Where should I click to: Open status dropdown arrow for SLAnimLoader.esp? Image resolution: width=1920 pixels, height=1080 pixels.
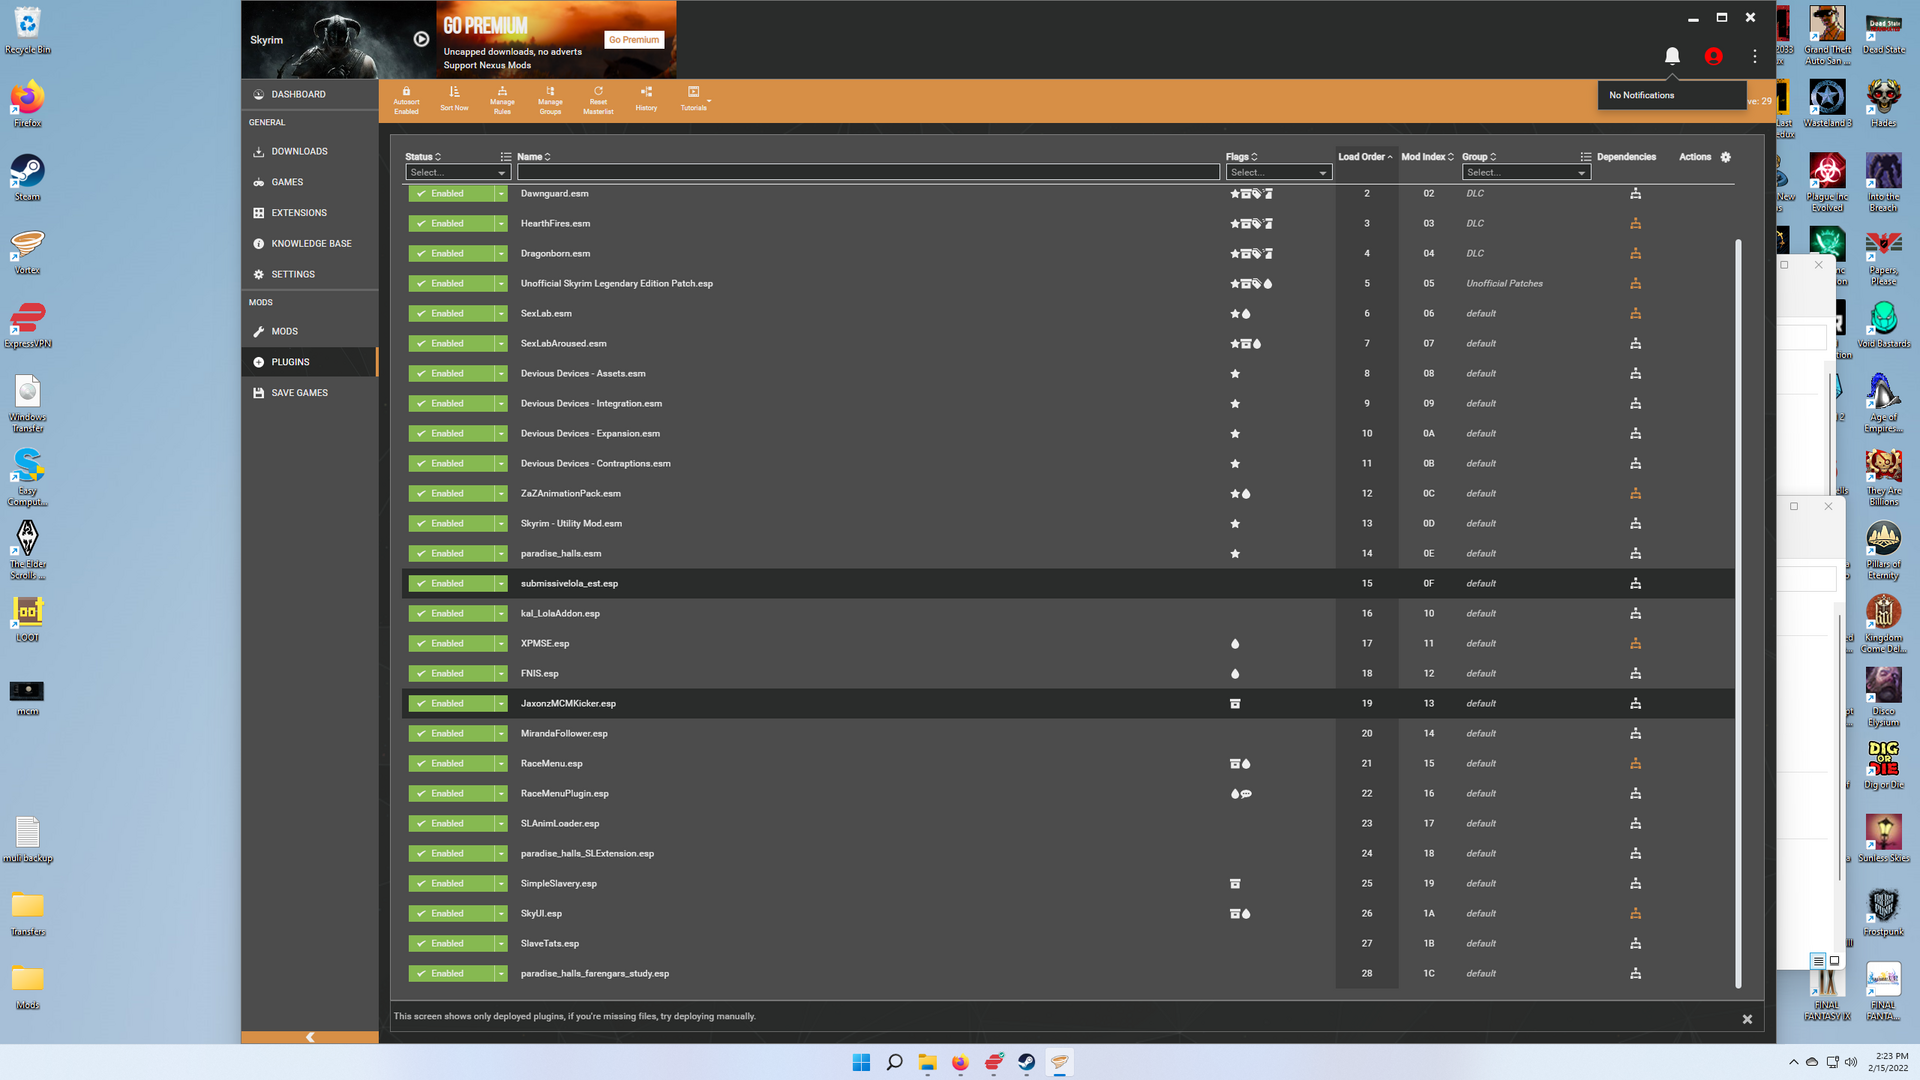point(501,823)
